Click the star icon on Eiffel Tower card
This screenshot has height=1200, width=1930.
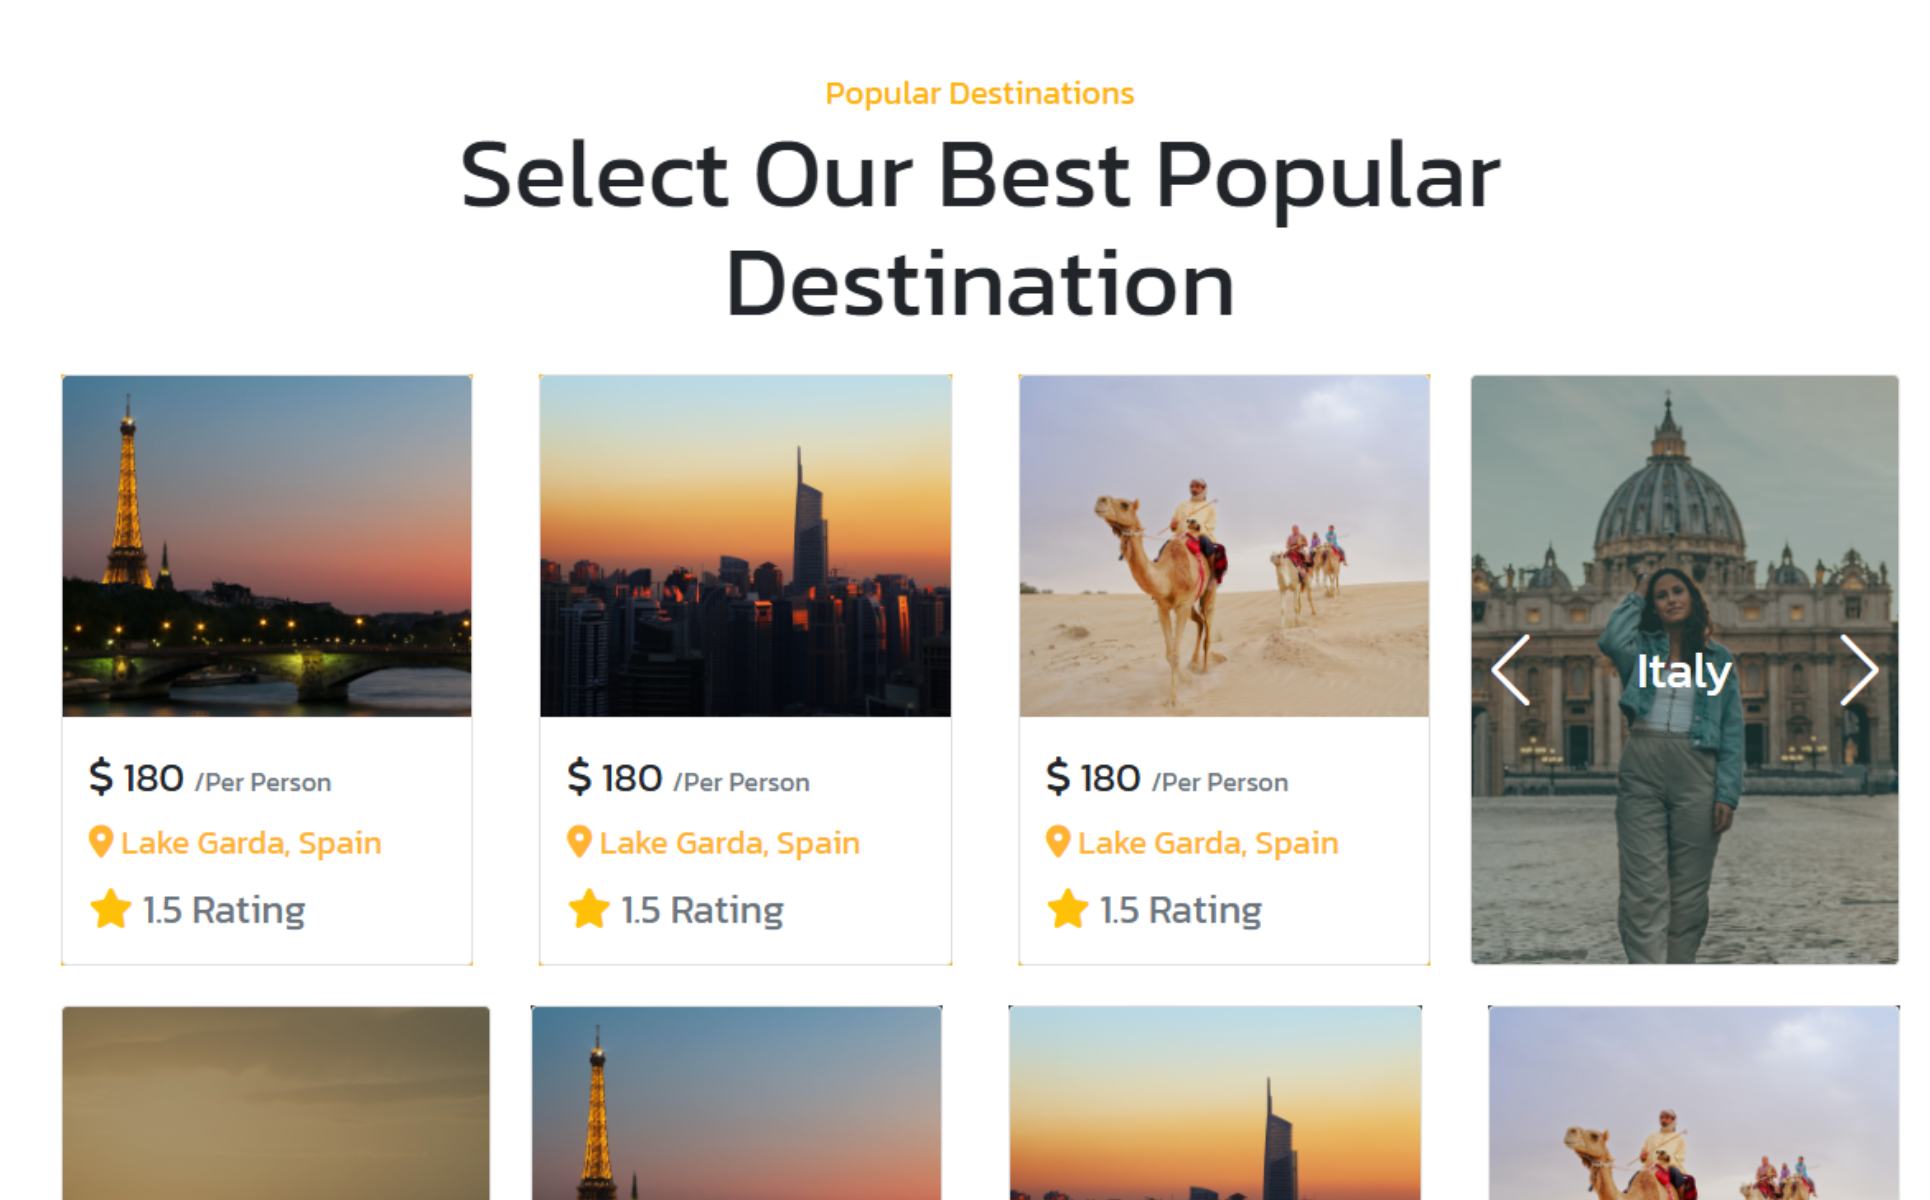tap(110, 909)
